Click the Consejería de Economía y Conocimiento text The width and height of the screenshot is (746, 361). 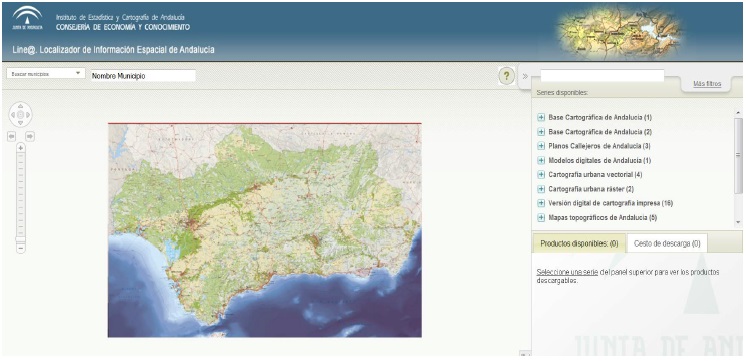[123, 27]
